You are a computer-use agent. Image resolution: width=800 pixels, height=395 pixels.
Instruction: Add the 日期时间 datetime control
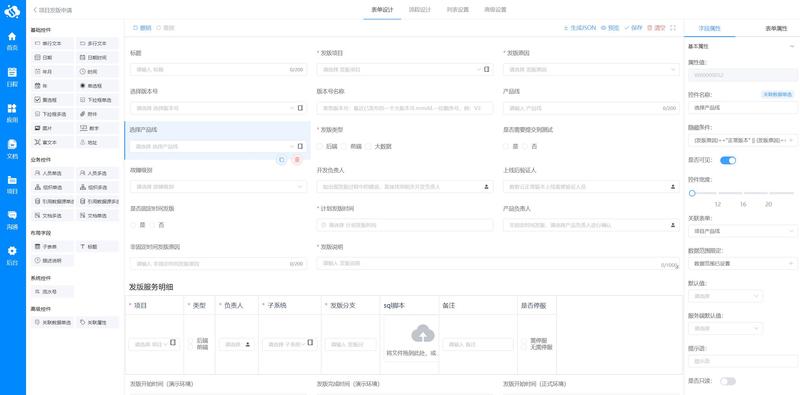(97, 58)
